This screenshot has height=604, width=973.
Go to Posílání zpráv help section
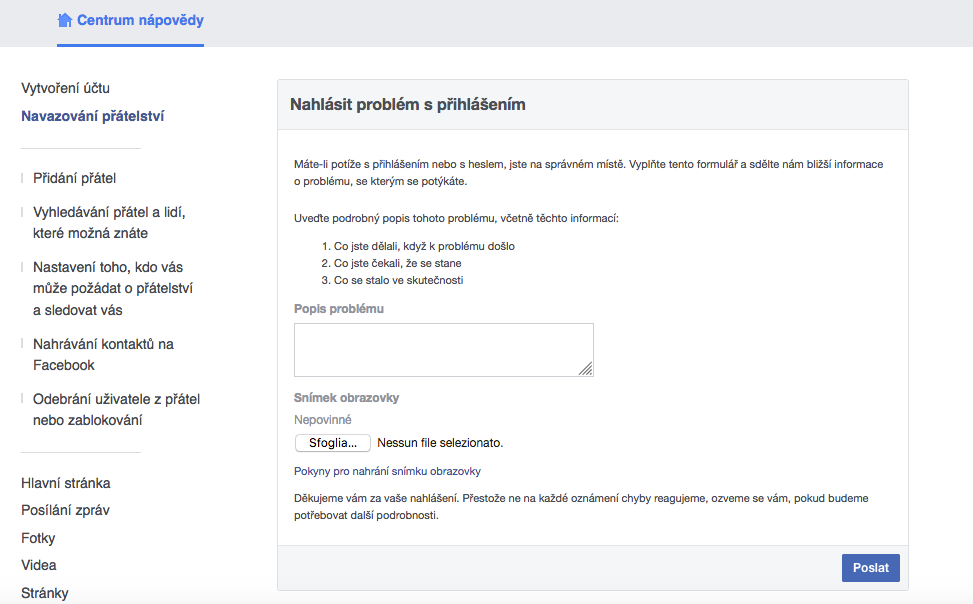65,510
